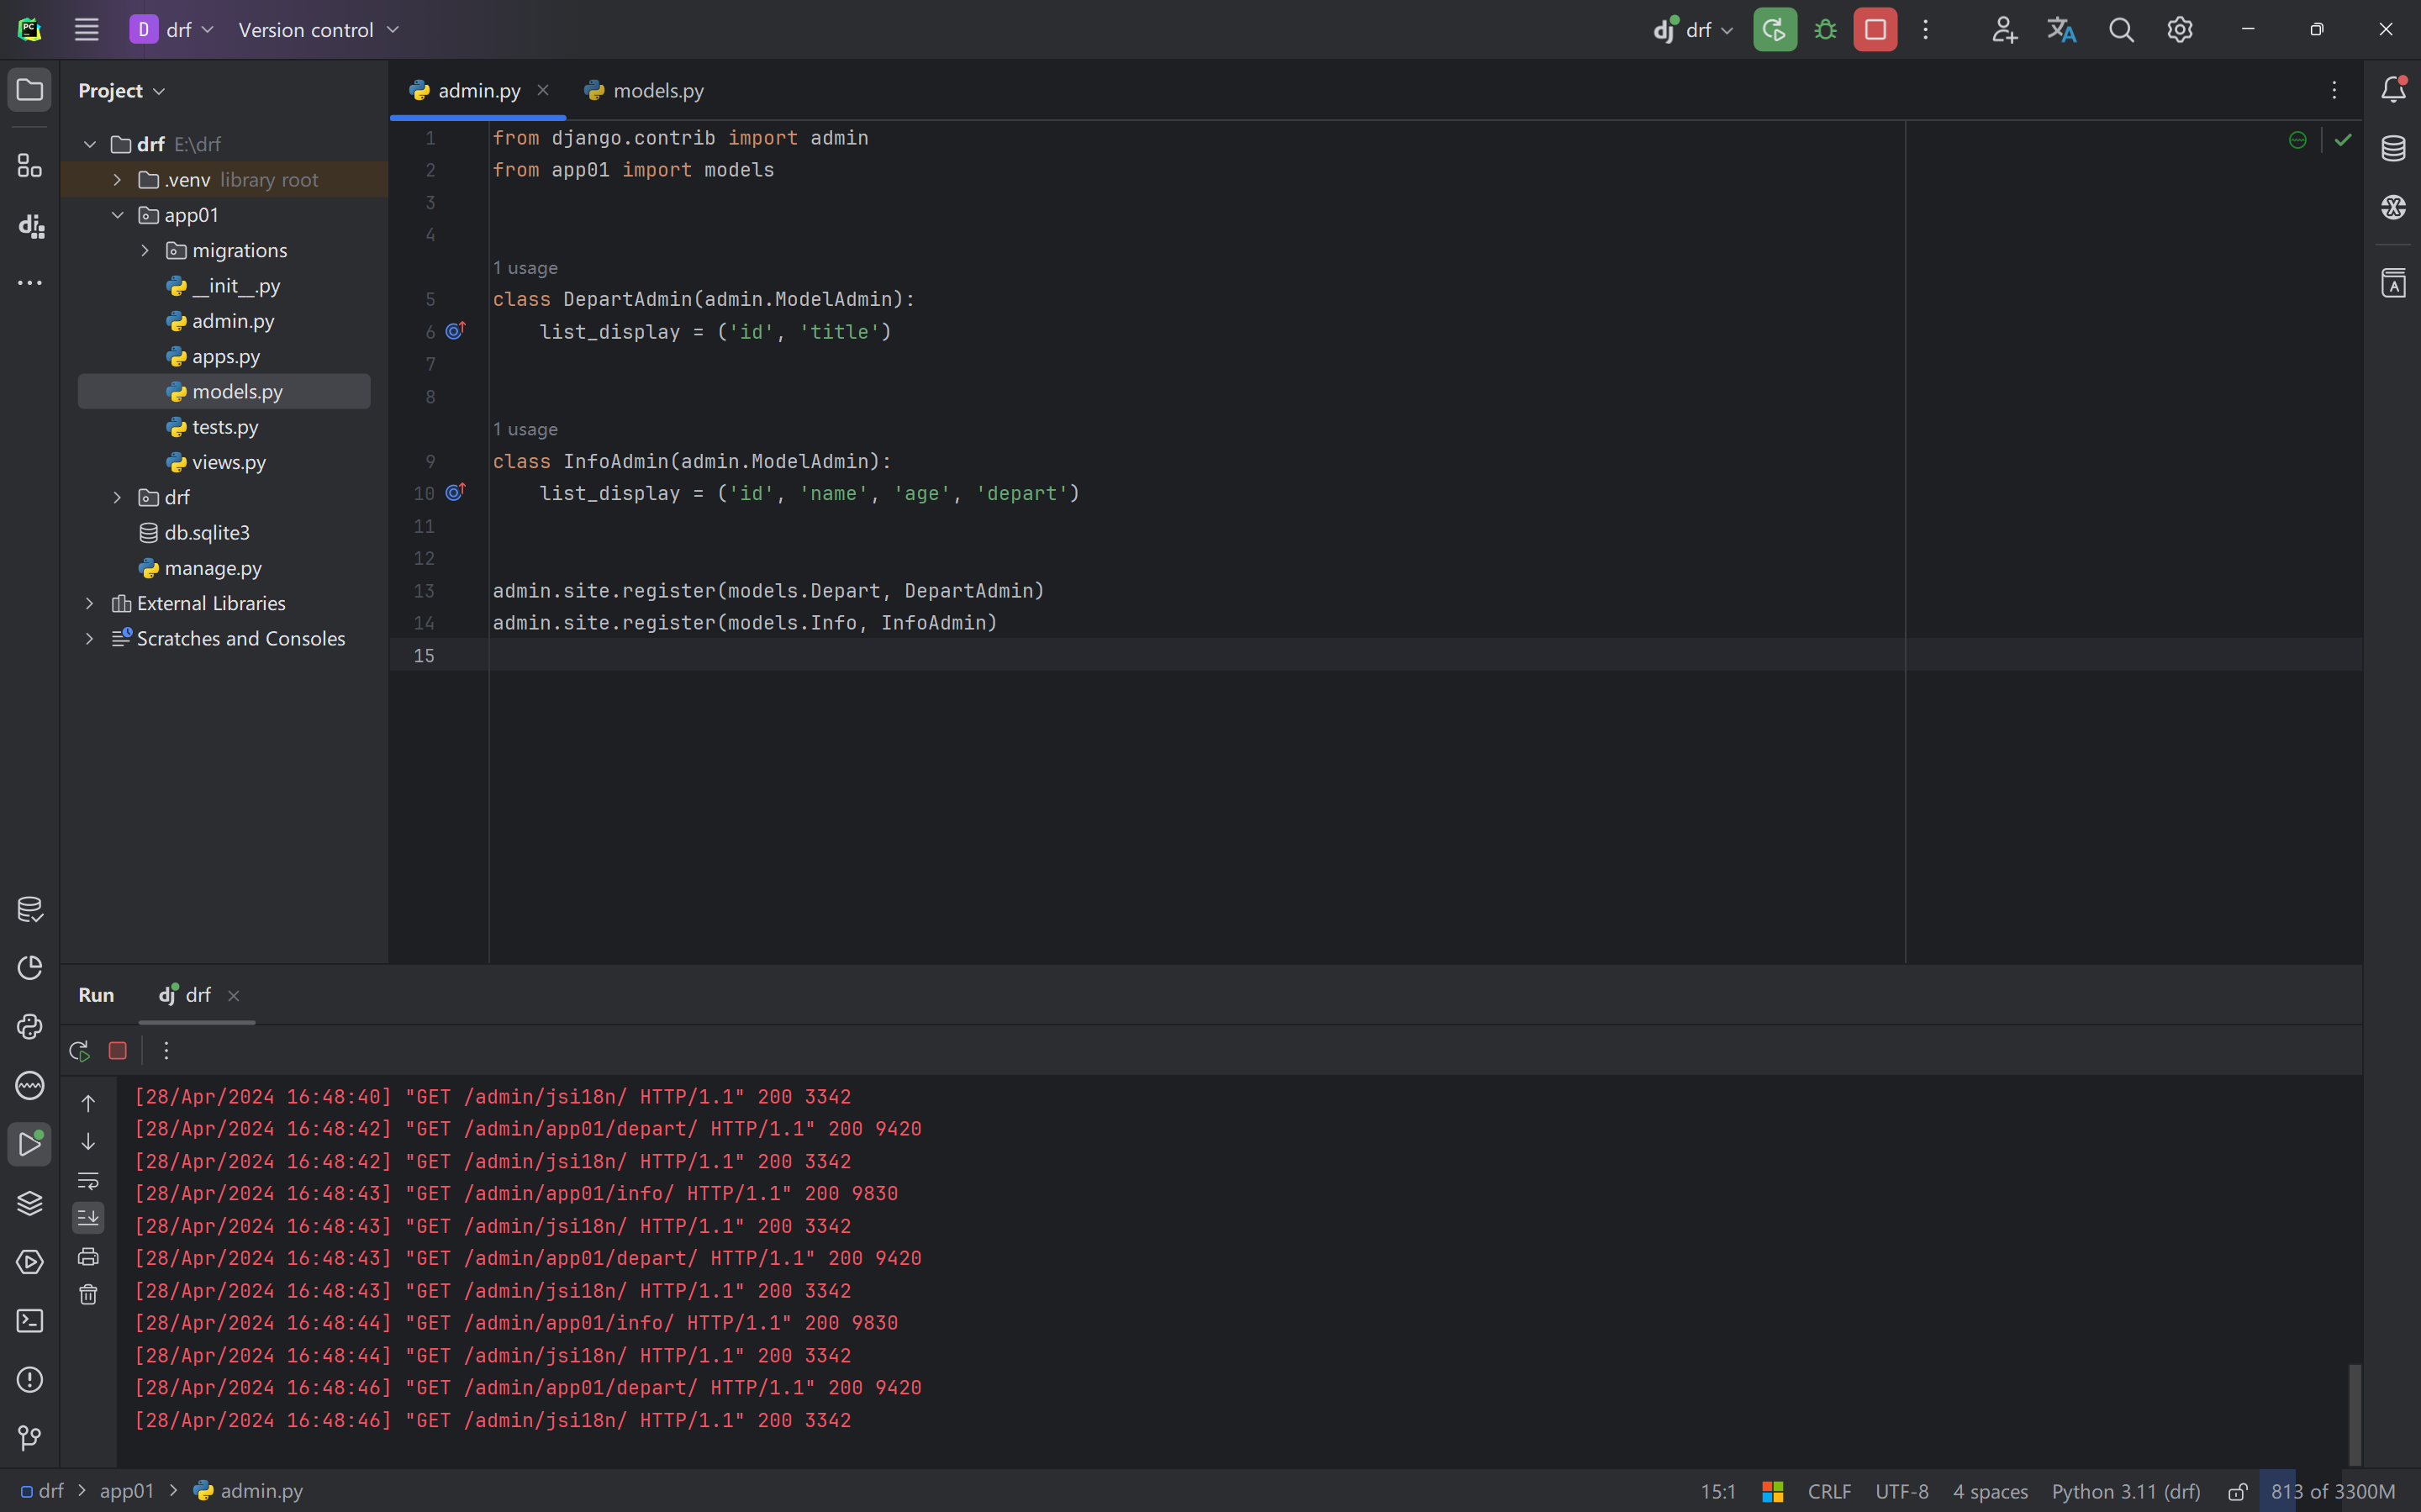The height and width of the screenshot is (1512, 2421).
Task: Click the Debug bug icon
Action: (x=1825, y=30)
